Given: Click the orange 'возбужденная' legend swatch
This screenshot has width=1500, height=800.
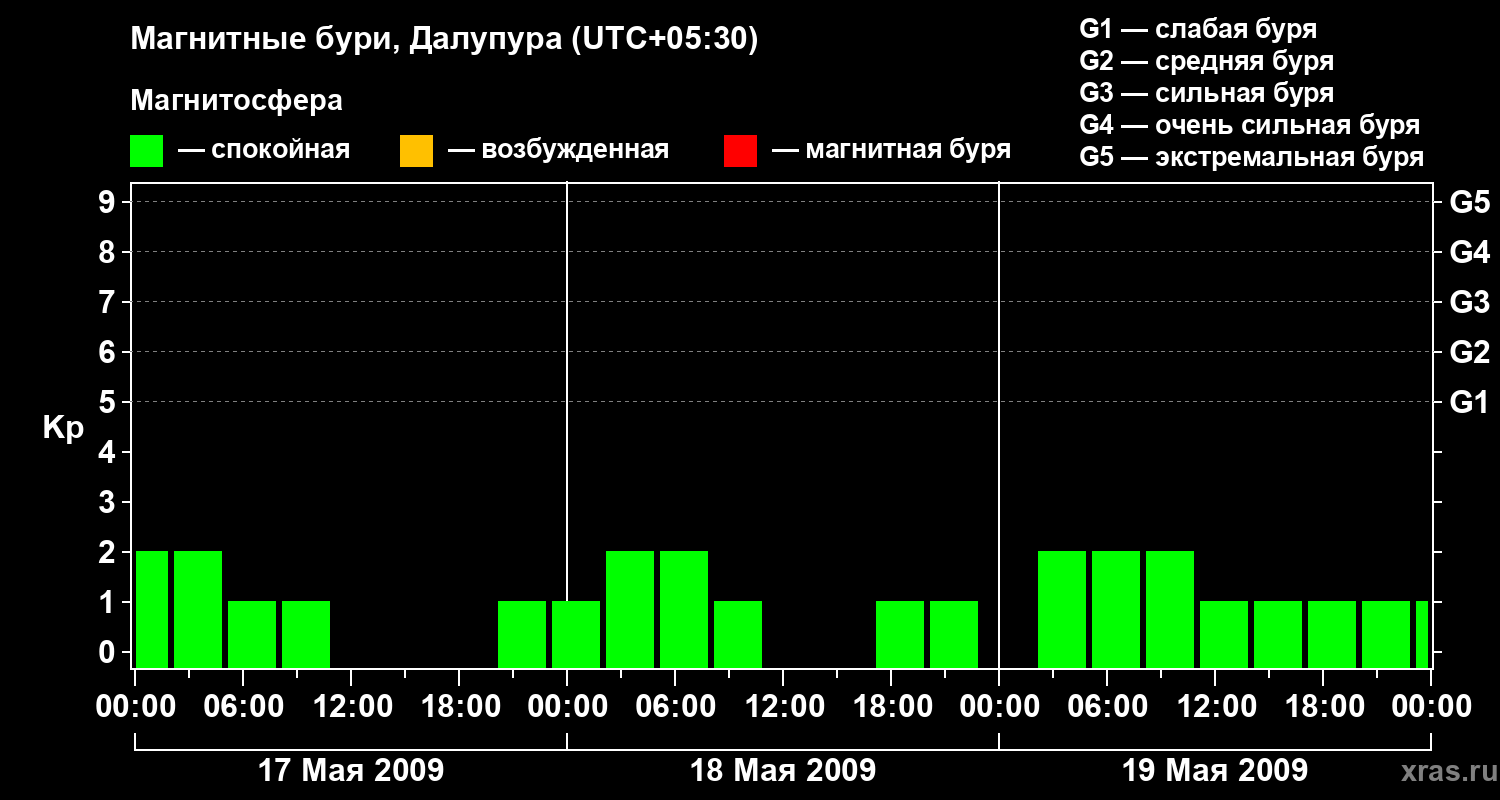Looking at the screenshot, I should point(416,151).
